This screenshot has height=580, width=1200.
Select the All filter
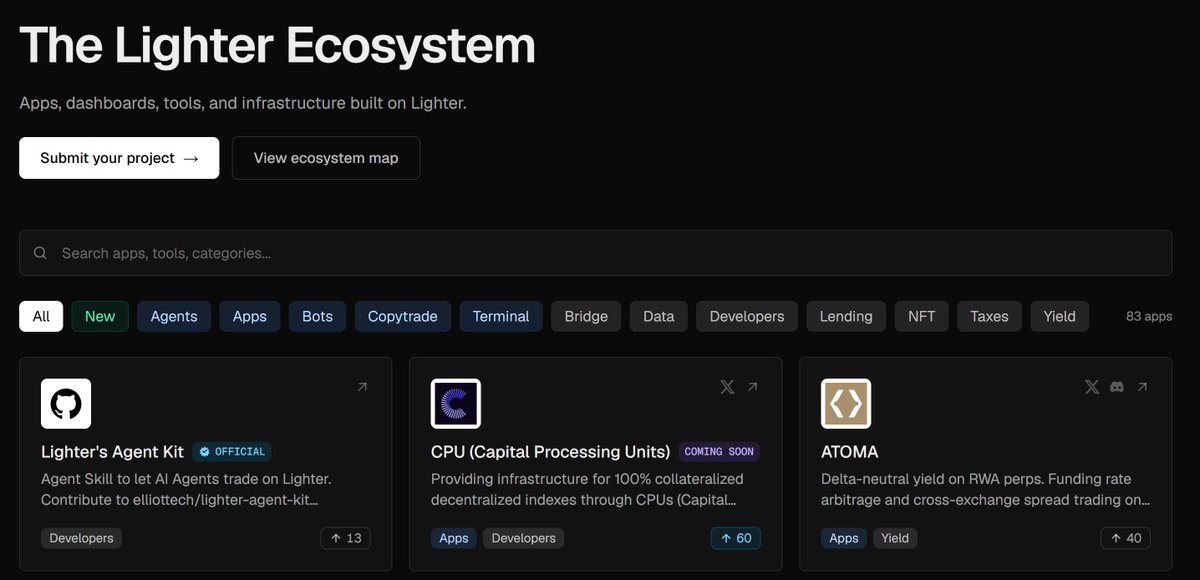pos(41,316)
